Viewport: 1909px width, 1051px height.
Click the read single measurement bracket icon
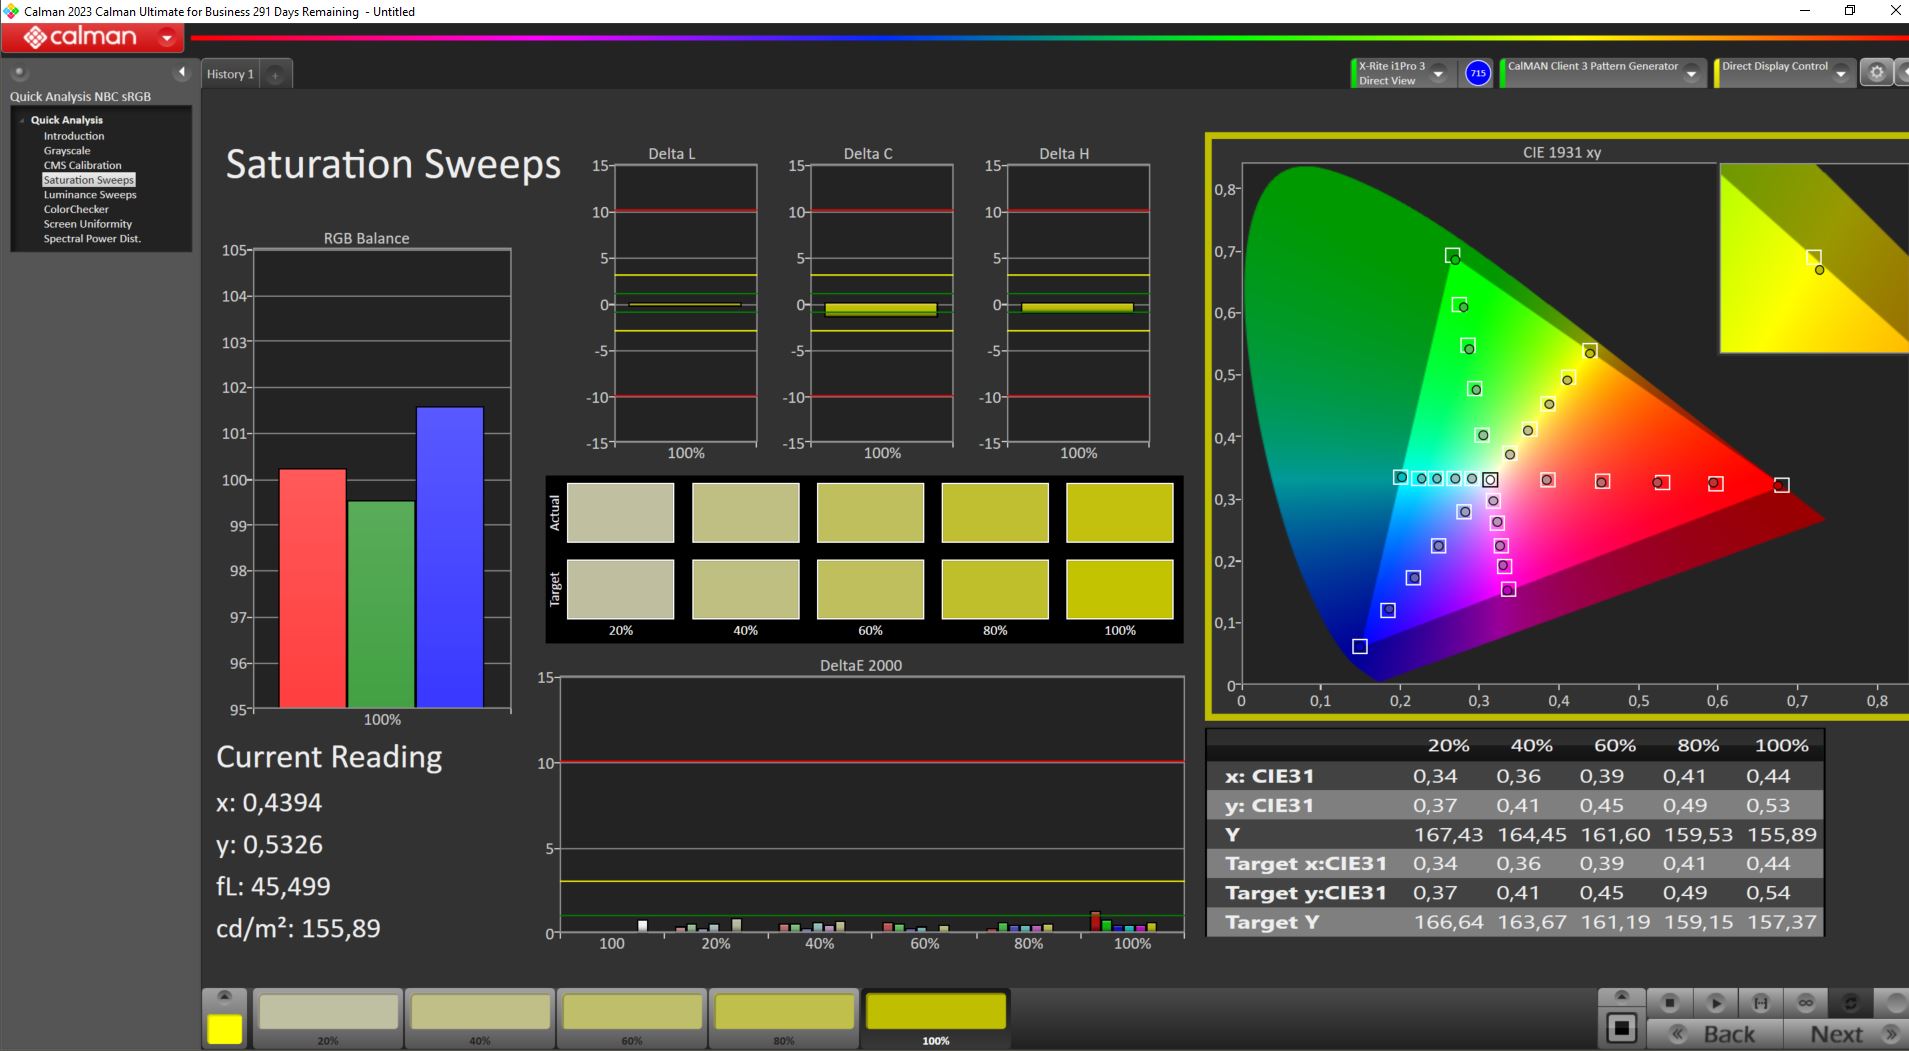pos(1761,1002)
